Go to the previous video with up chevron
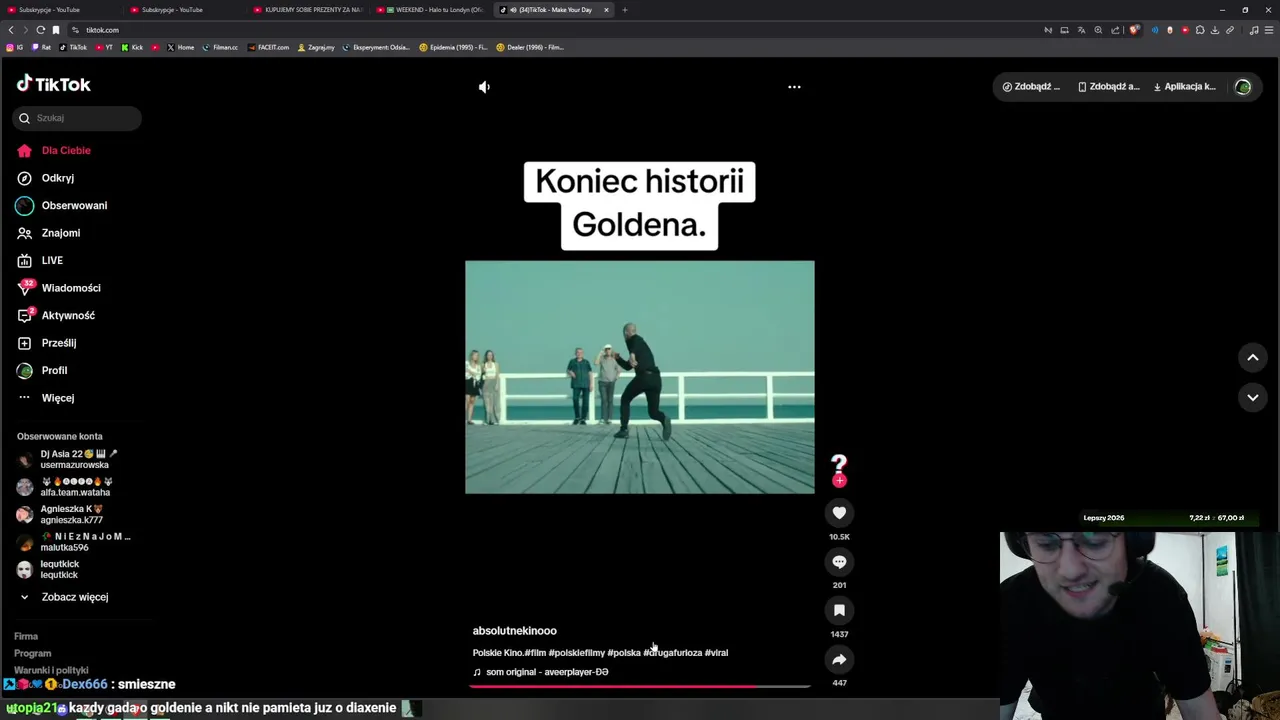Image resolution: width=1280 pixels, height=720 pixels. pos(1252,357)
